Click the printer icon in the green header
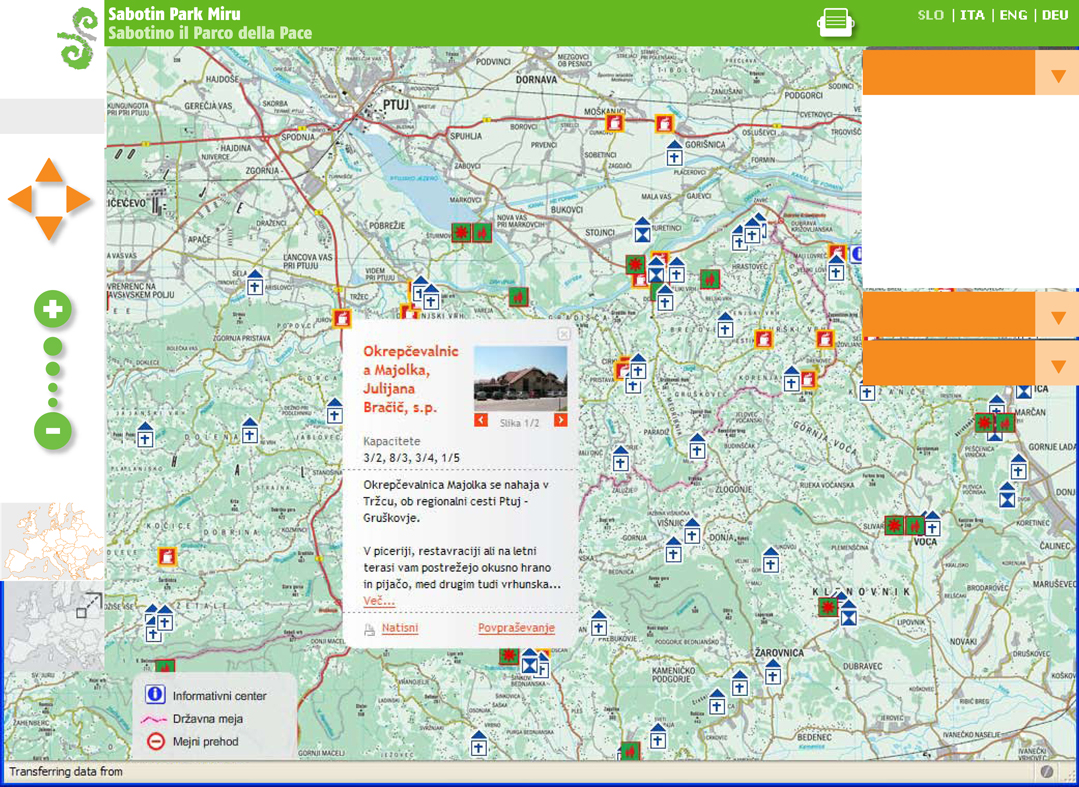Screen dimensions: 1079x787 [835, 22]
